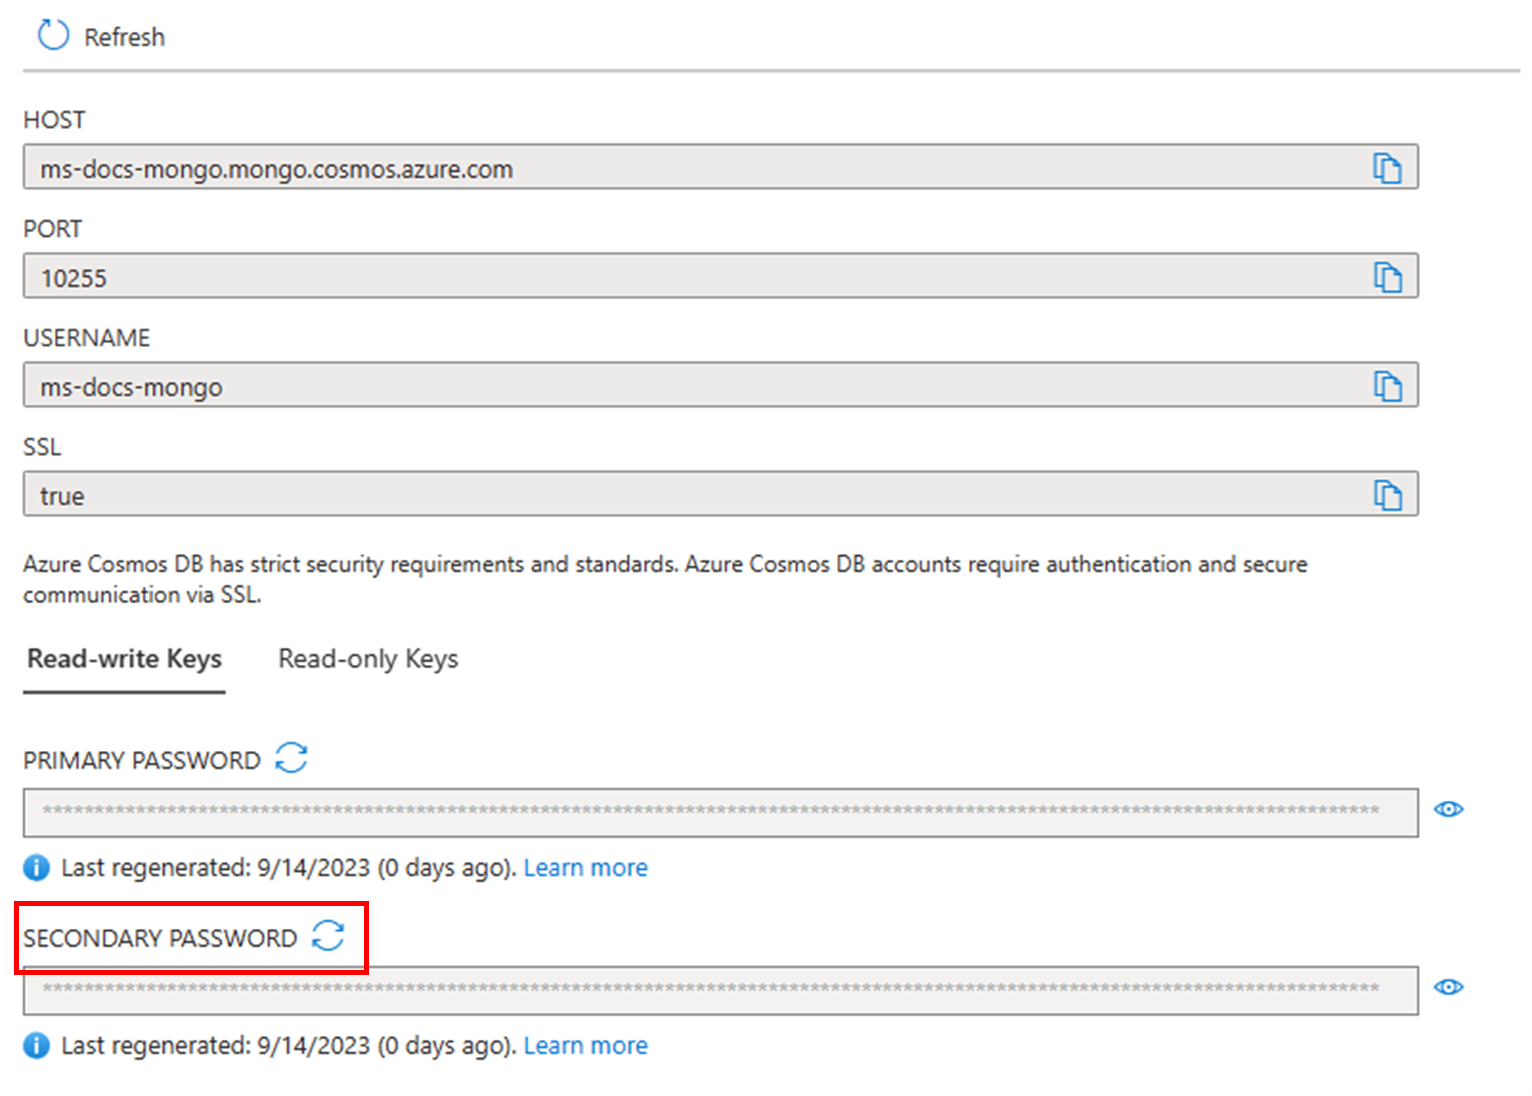
Task: Click the SSL label
Action: coord(42,447)
